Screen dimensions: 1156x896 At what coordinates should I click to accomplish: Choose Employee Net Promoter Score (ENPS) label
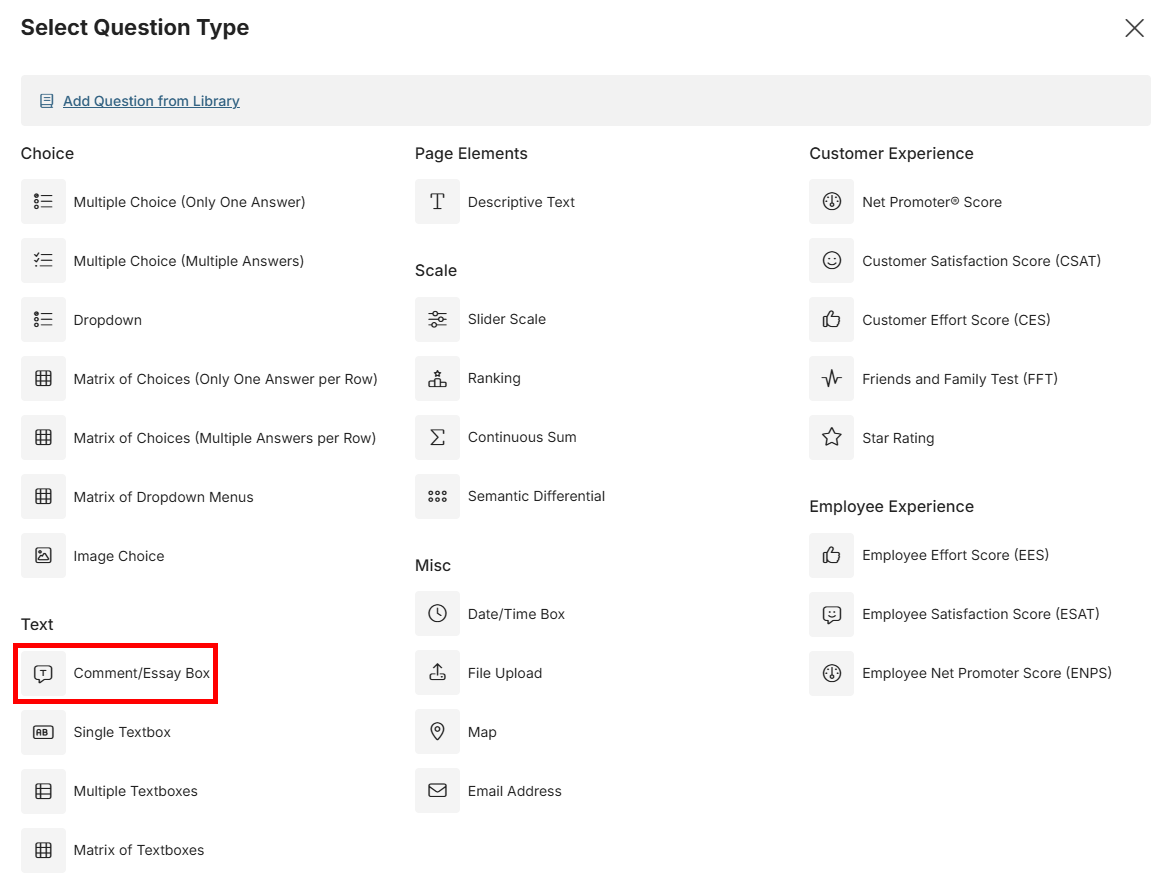tap(987, 673)
